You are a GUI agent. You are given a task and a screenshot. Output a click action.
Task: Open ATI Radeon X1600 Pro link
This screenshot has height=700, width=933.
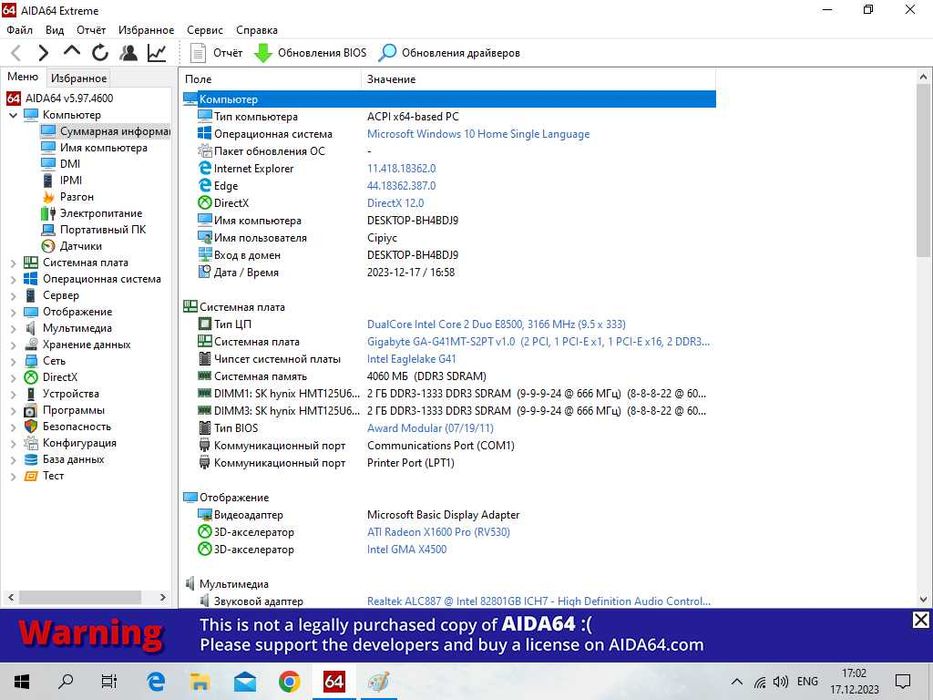439,532
